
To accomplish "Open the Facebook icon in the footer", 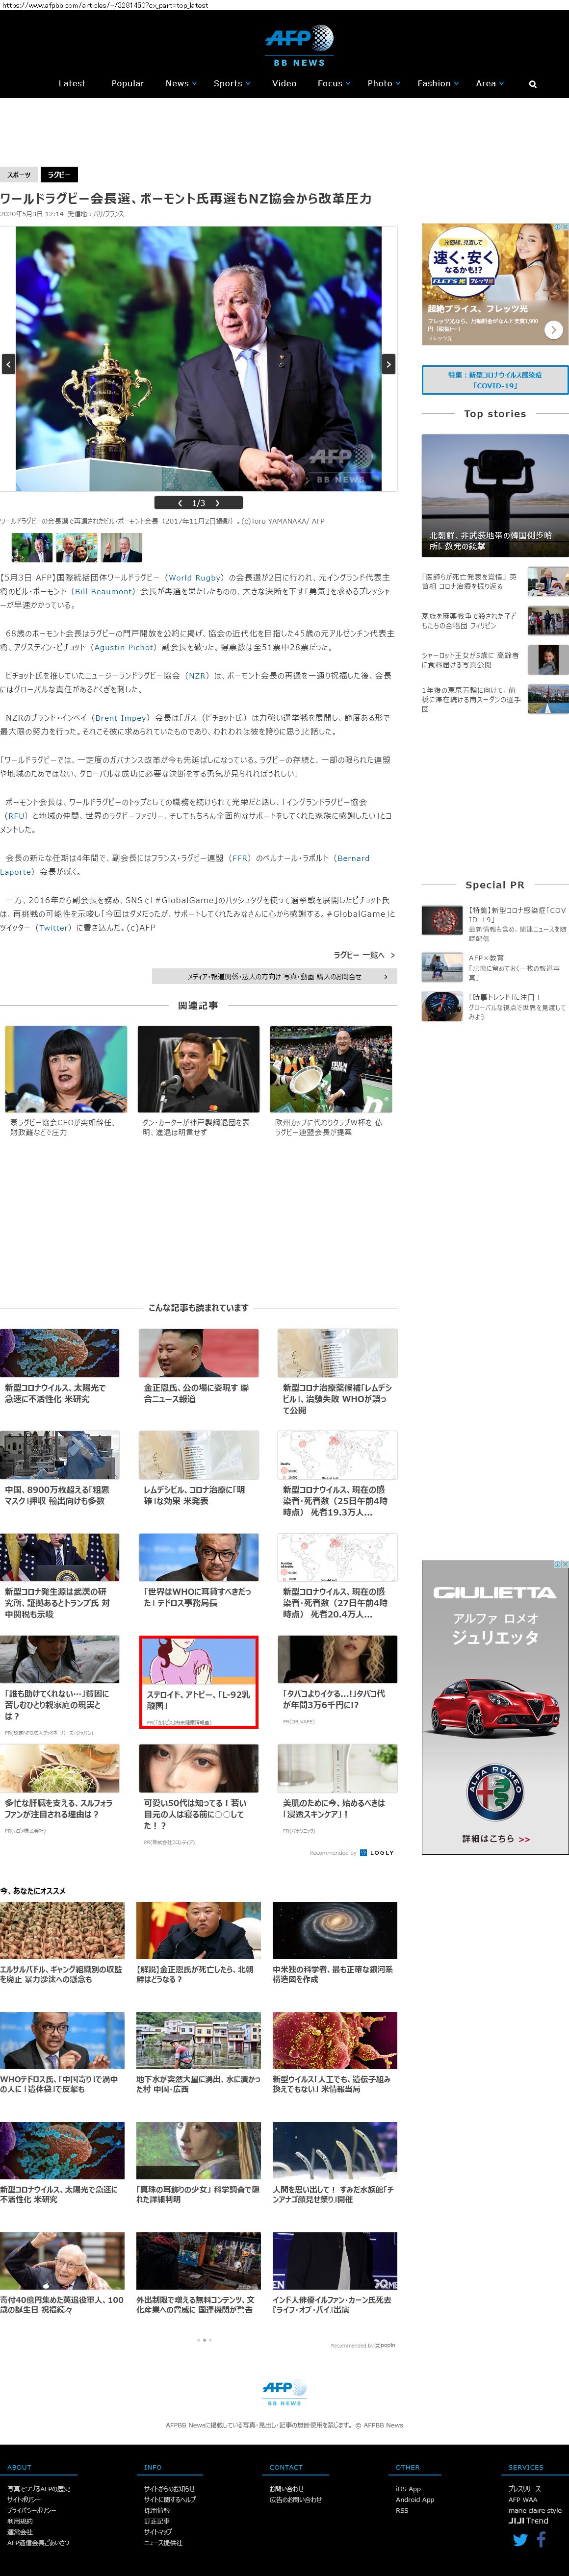I will (541, 2539).
